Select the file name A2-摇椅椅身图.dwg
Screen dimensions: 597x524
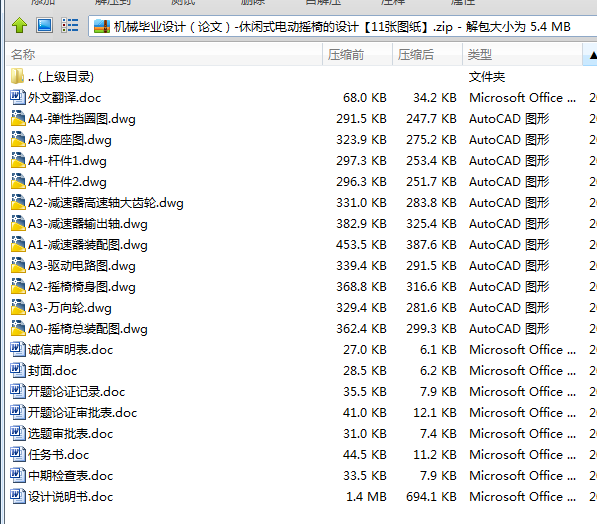tap(82, 286)
